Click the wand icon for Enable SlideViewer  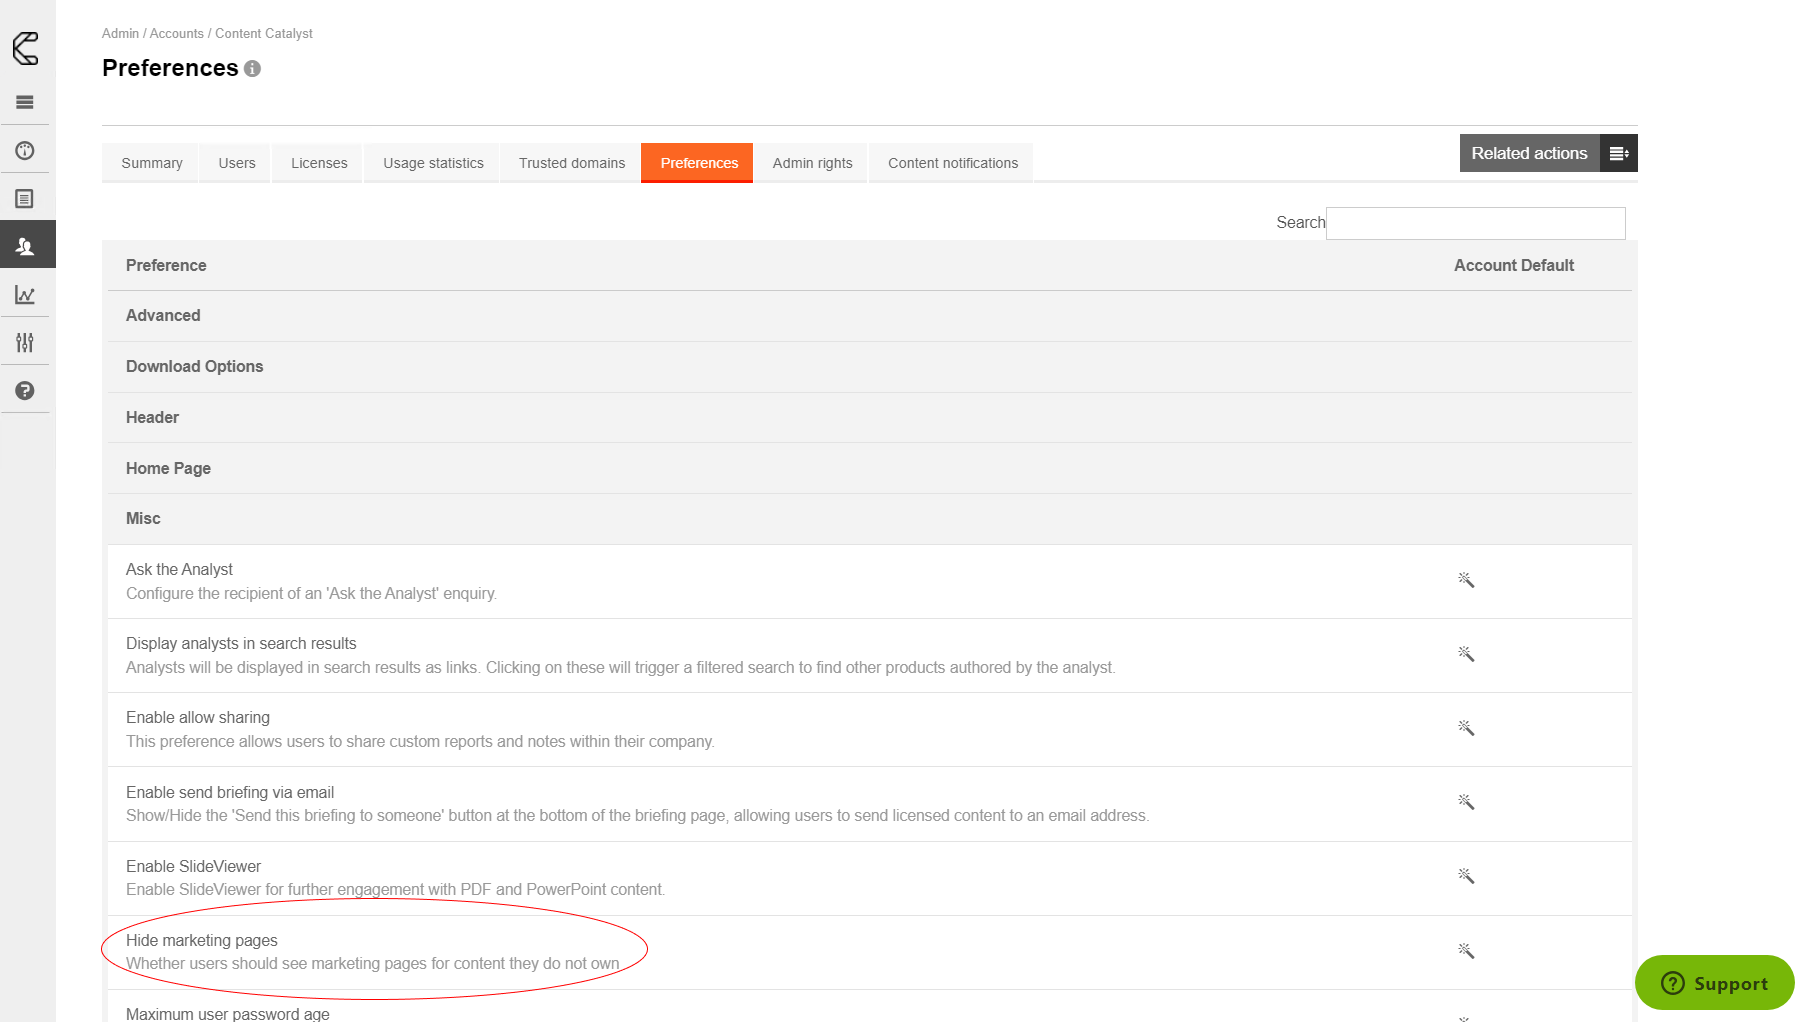[x=1466, y=876]
